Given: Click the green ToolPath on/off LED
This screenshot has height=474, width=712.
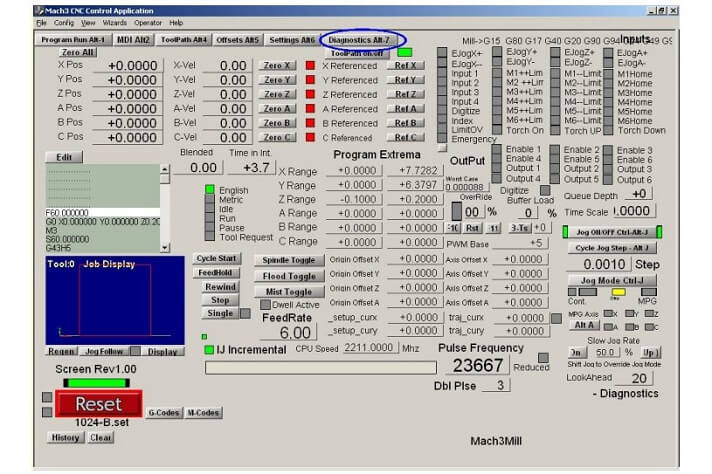Looking at the screenshot, I should (x=404, y=53).
